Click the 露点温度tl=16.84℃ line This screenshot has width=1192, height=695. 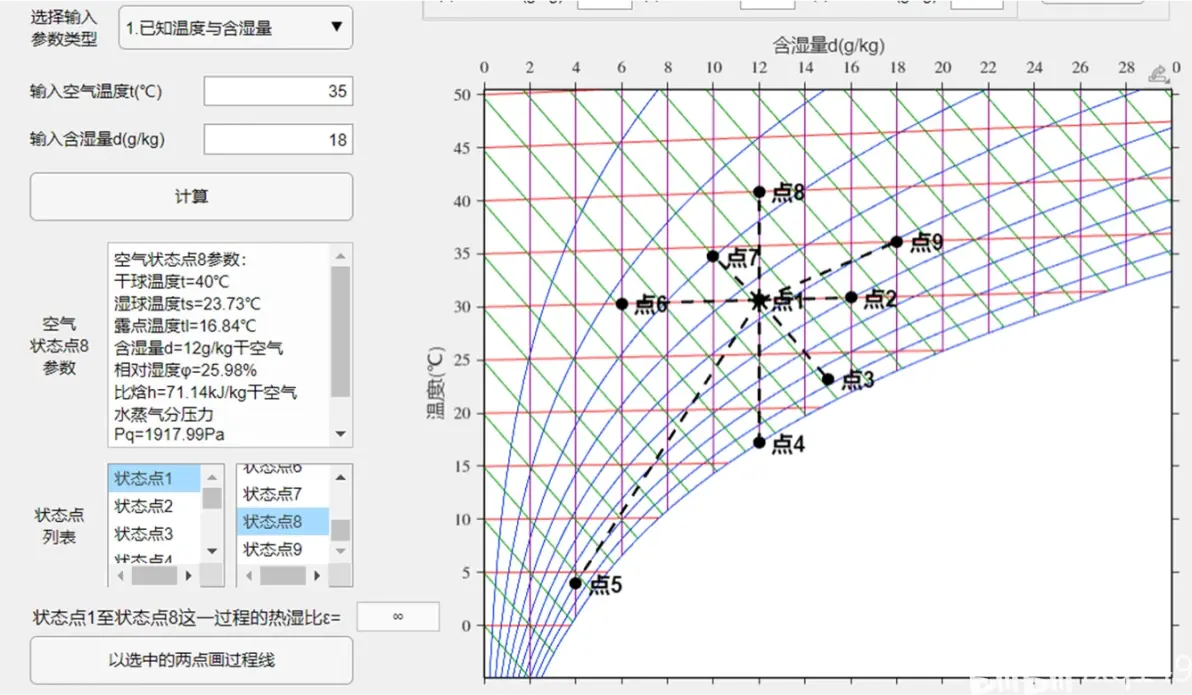(185, 325)
